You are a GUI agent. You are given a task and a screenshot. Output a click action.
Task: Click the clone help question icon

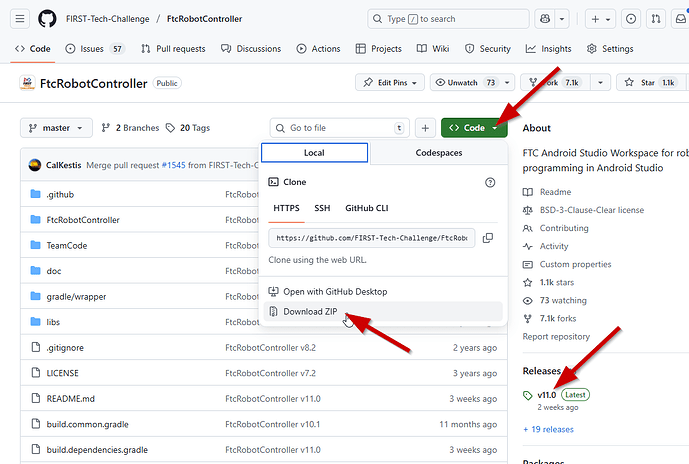tap(490, 183)
